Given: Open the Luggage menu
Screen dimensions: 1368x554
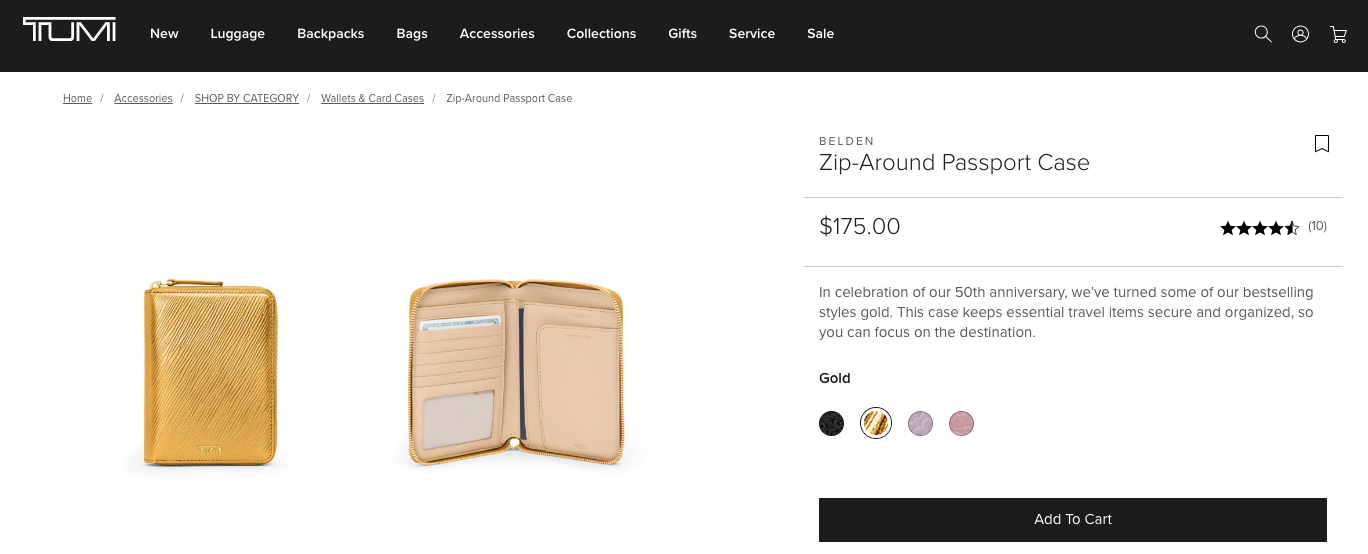Looking at the screenshot, I should coord(237,34).
